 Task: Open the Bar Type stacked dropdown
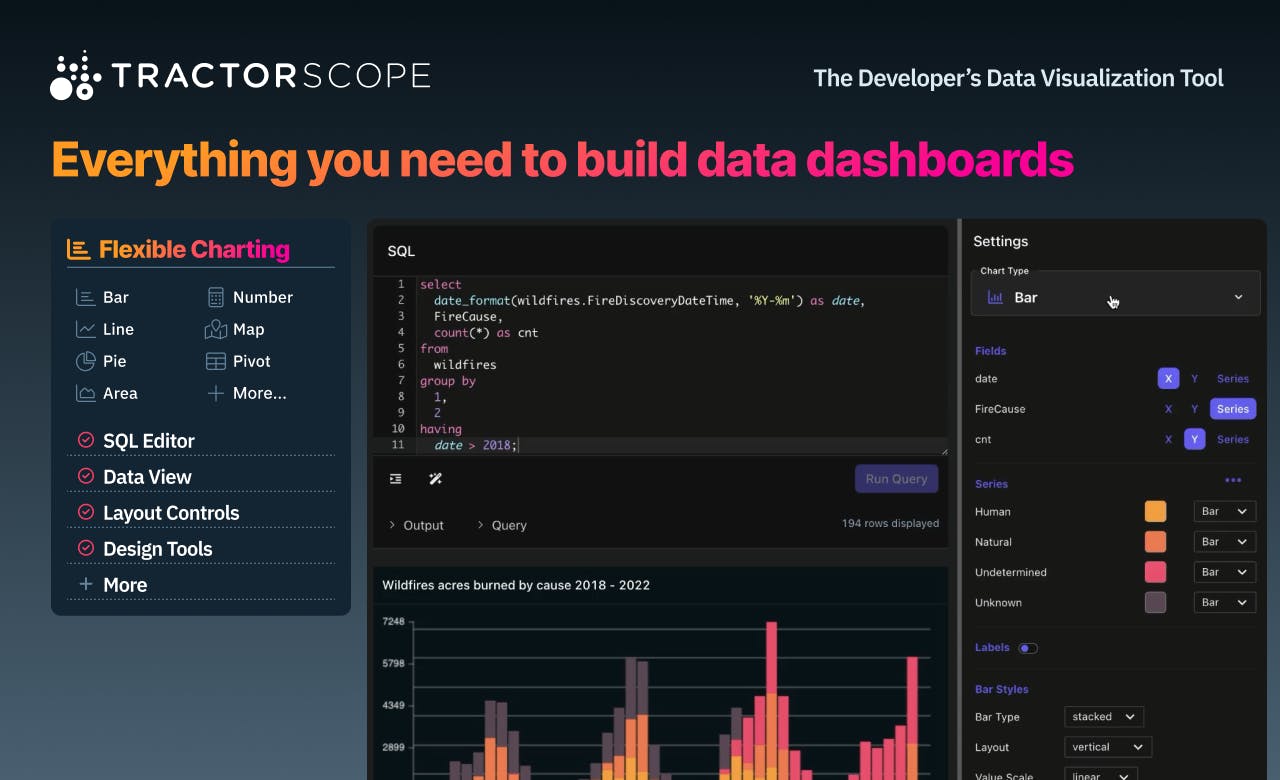(1104, 717)
